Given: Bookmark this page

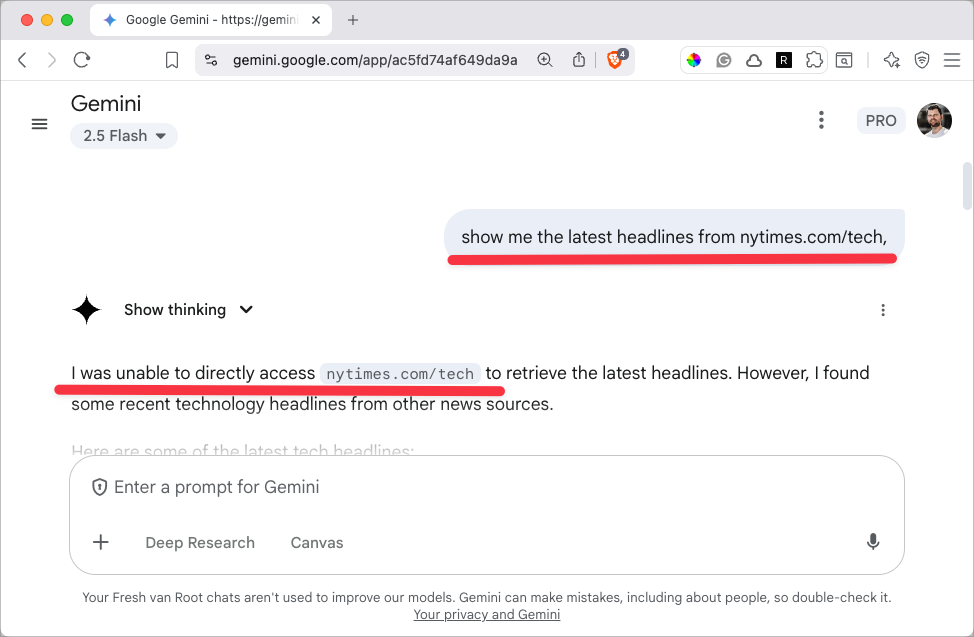Looking at the screenshot, I should coord(172,60).
